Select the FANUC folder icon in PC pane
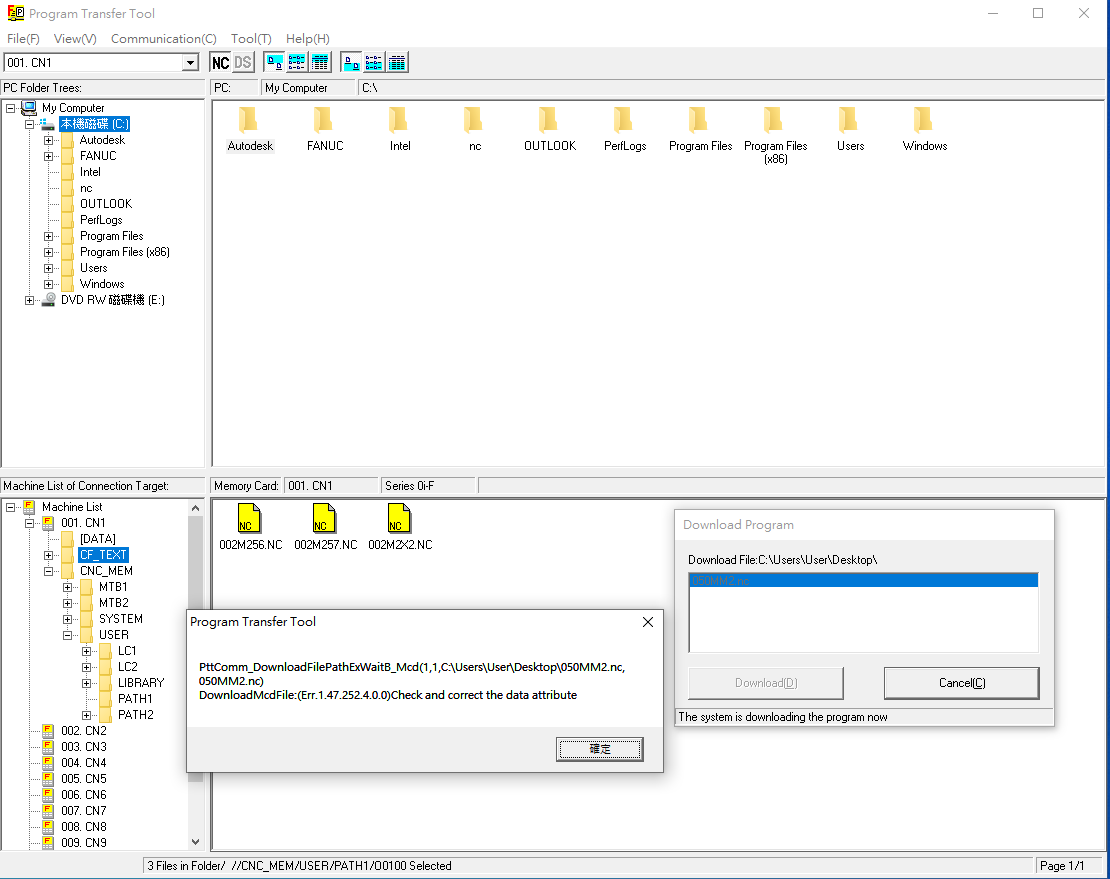Image resolution: width=1110 pixels, height=879 pixels. pyautogui.click(x=324, y=121)
